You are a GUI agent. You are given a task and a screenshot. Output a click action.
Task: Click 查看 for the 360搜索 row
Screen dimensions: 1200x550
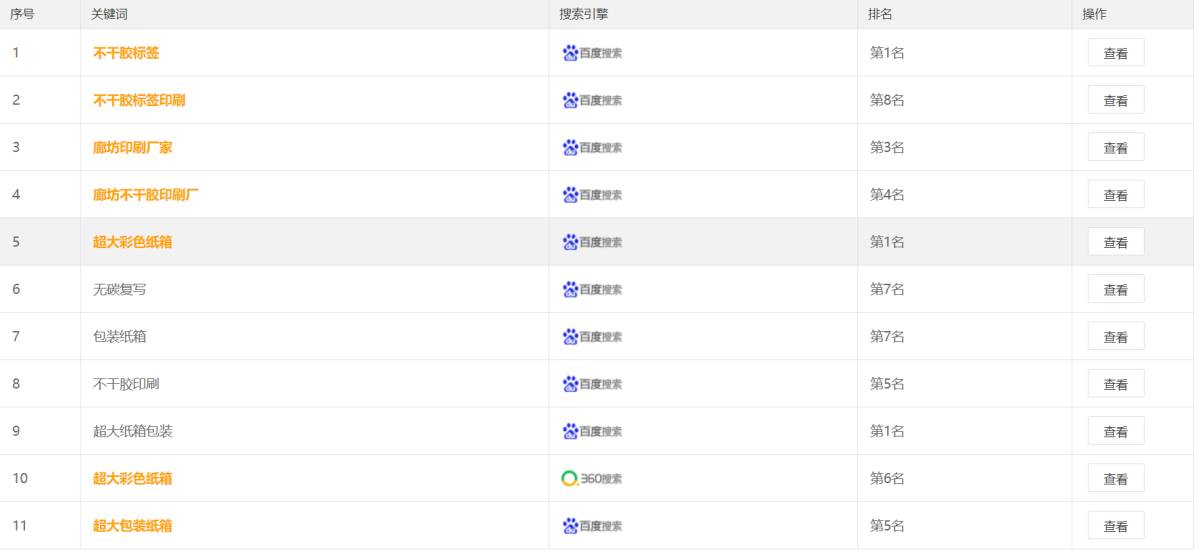pos(1116,479)
